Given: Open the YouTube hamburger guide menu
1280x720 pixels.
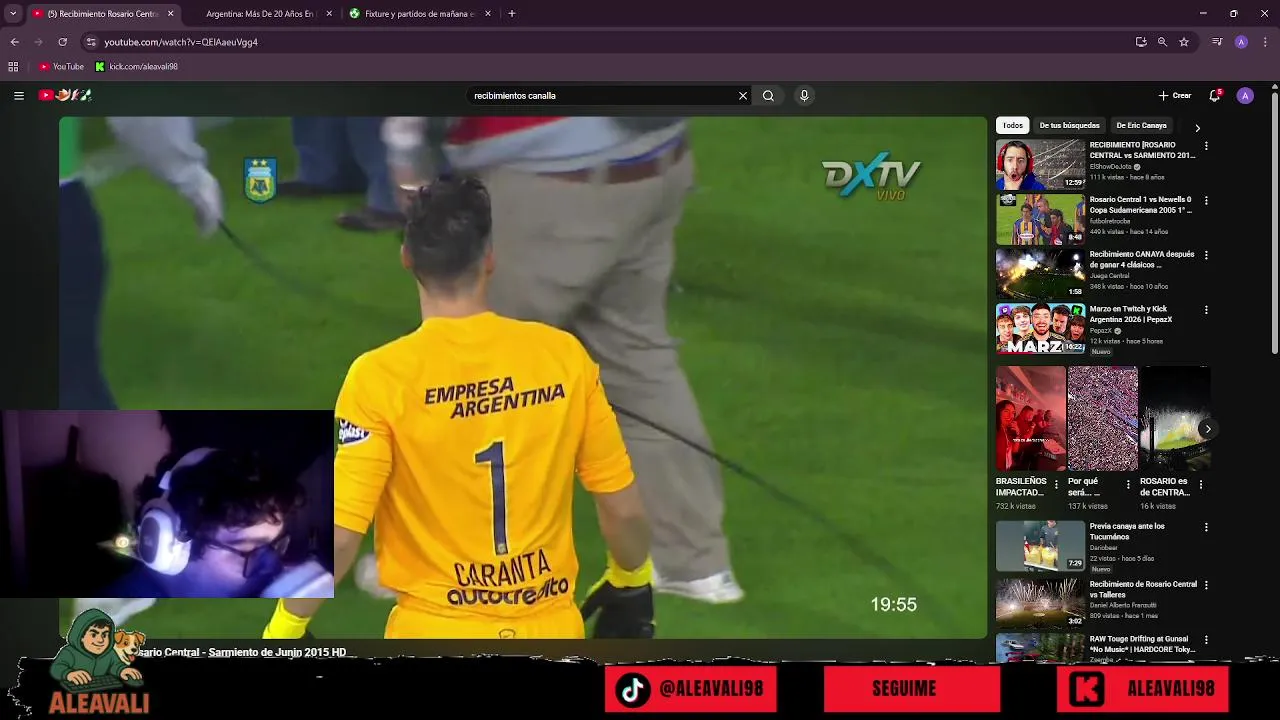Looking at the screenshot, I should pos(19,96).
